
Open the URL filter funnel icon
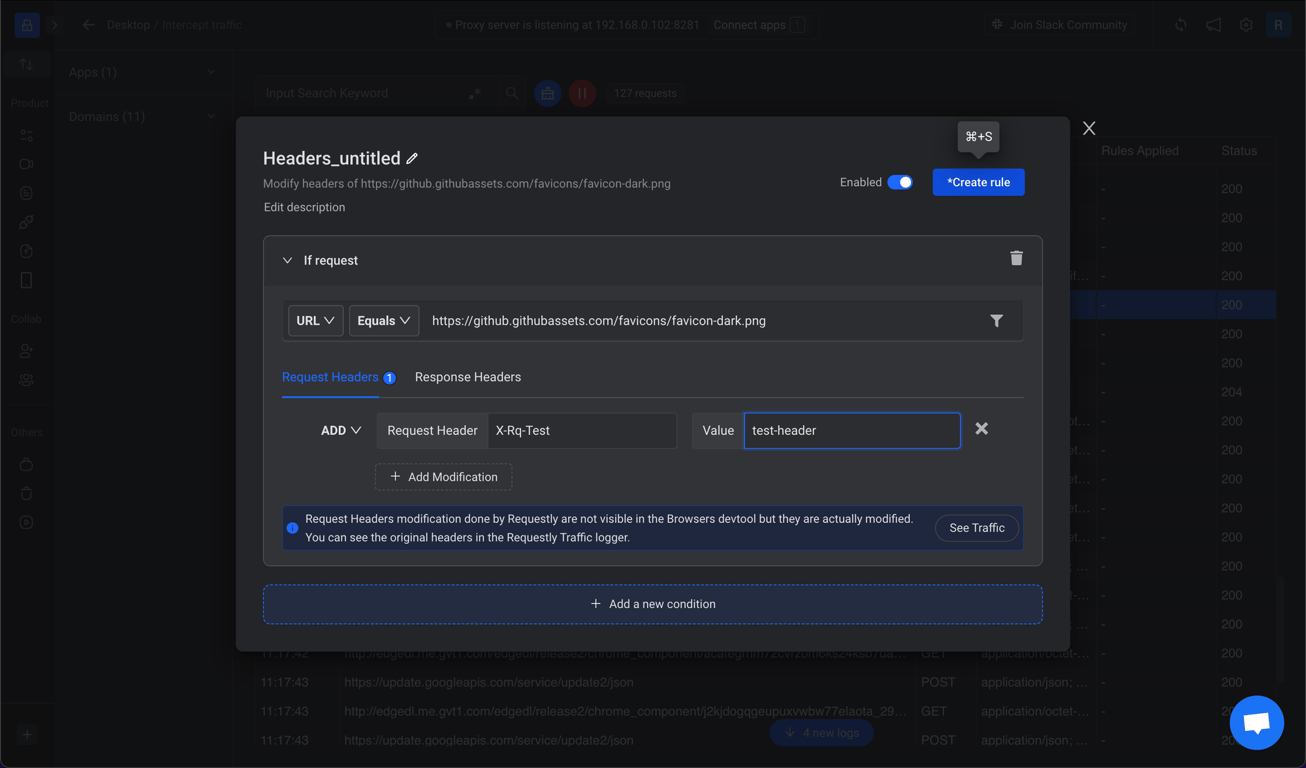pos(996,321)
